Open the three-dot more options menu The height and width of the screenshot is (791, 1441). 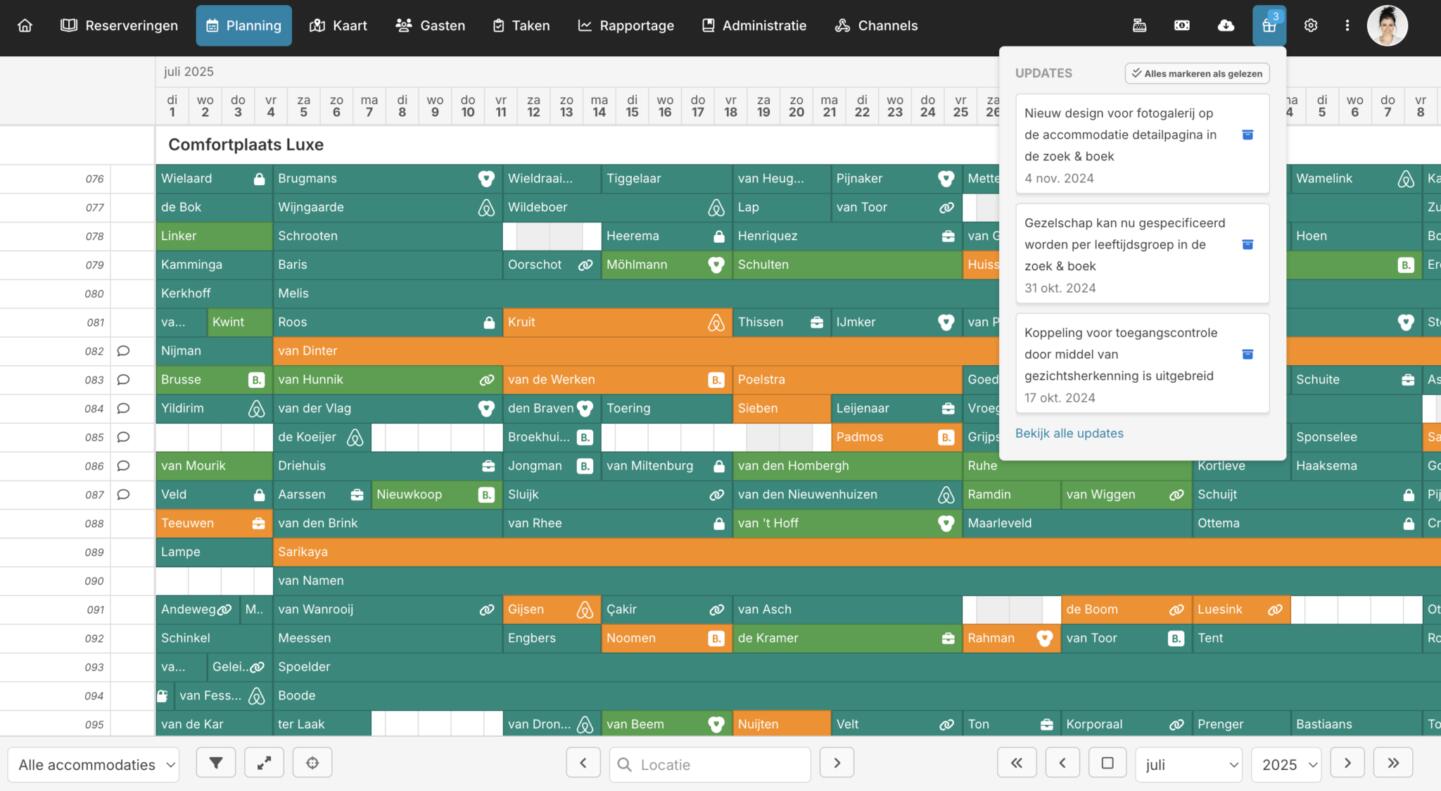(x=1347, y=26)
